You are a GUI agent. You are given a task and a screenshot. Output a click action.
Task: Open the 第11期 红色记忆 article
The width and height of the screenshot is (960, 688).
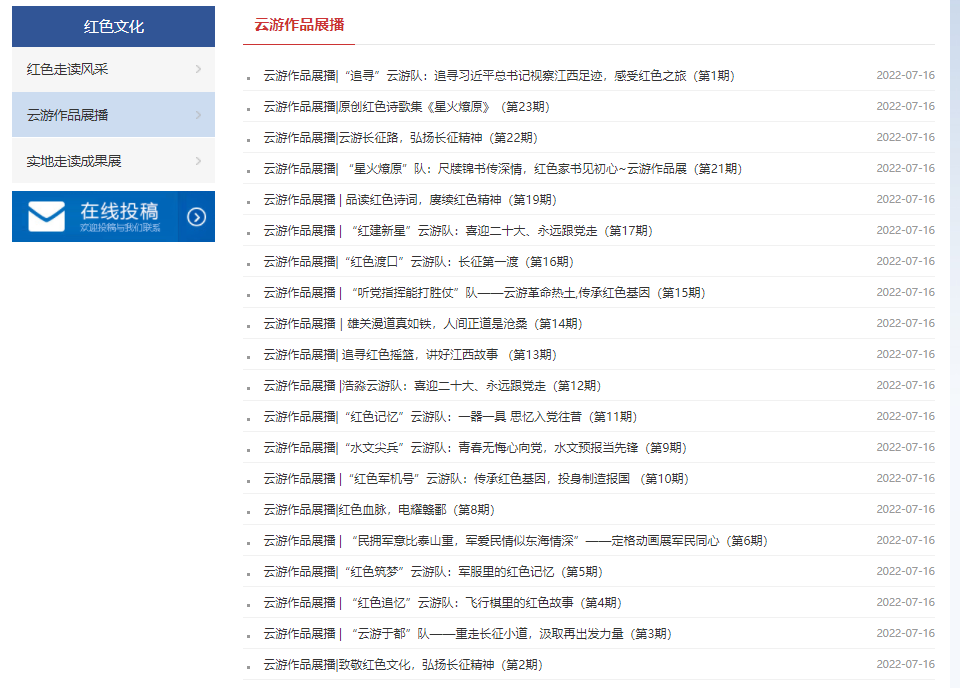pos(449,417)
